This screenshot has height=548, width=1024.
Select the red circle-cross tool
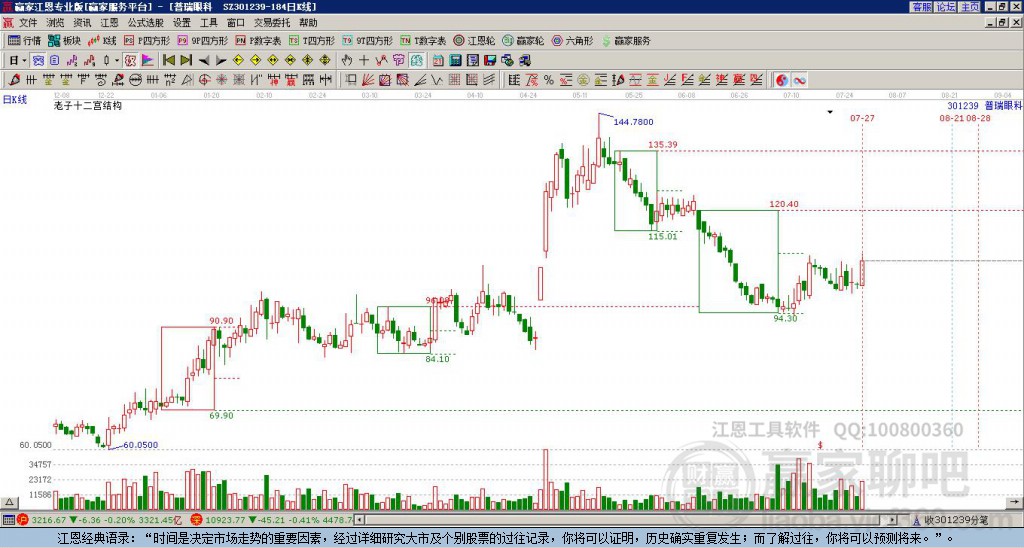pyautogui.click(x=204, y=80)
